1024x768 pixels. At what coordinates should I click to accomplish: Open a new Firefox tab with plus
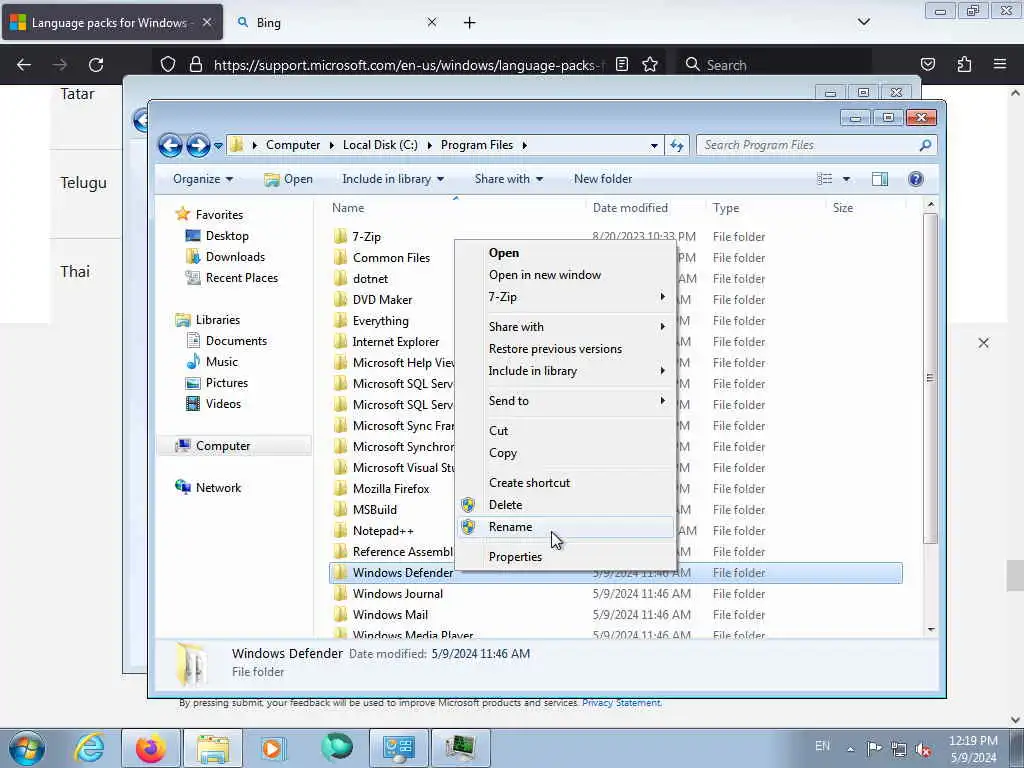(x=470, y=23)
